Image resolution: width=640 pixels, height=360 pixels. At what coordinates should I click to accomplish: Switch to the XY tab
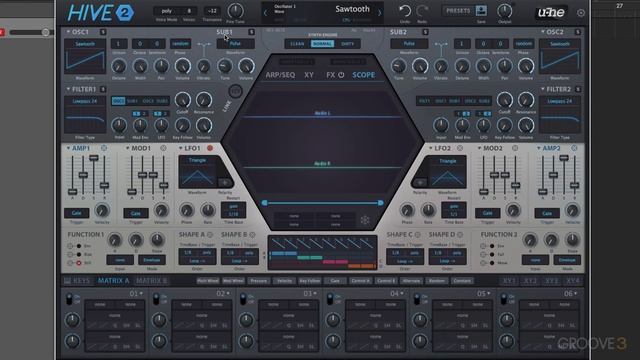pos(309,75)
